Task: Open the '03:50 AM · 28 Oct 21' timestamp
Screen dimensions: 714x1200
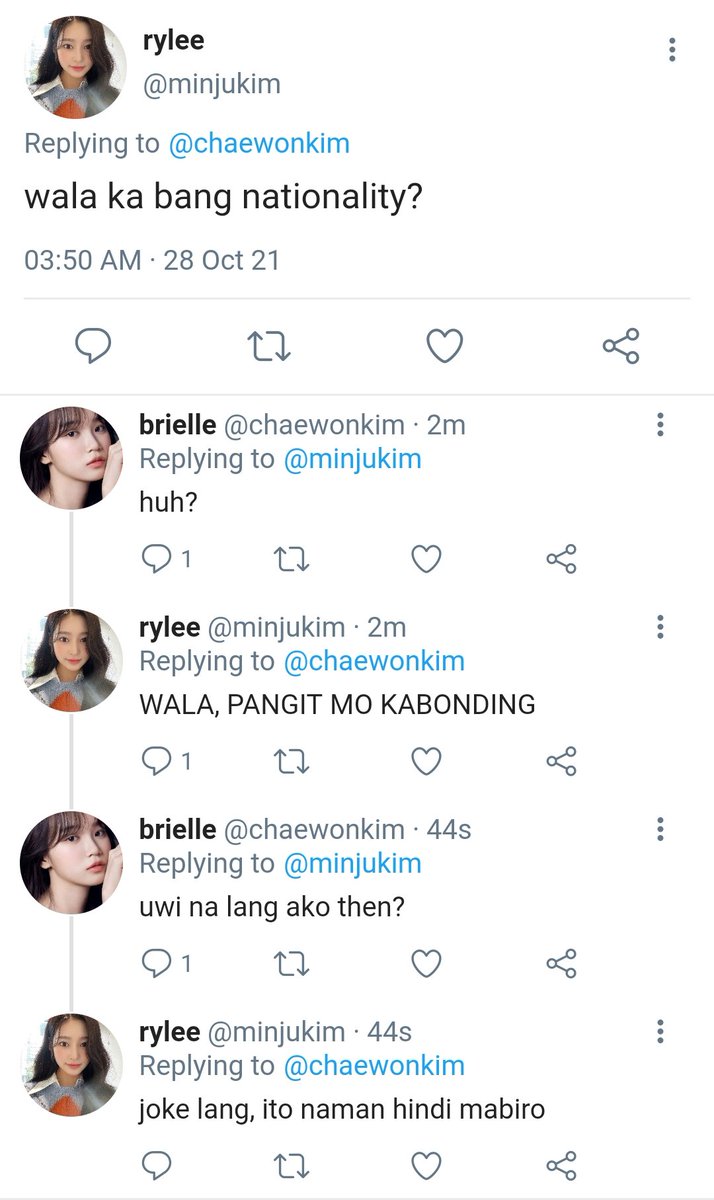Action: tap(151, 260)
